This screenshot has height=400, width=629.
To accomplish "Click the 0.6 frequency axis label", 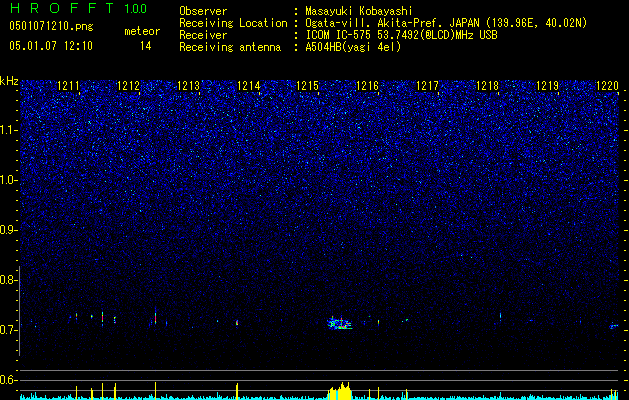I will pyautogui.click(x=8, y=380).
